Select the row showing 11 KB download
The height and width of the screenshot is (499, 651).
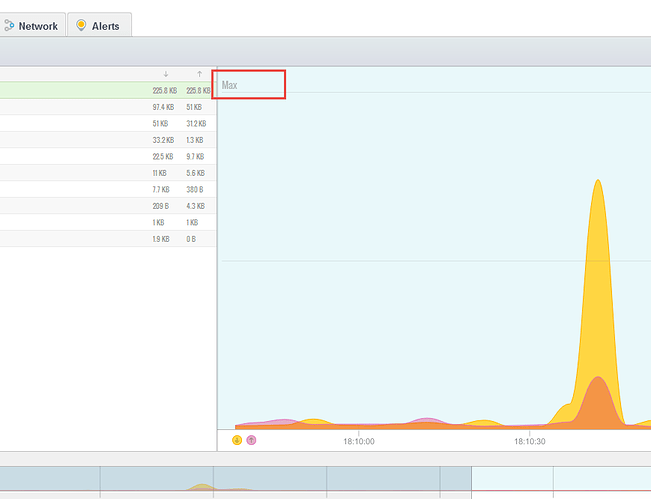[108, 173]
